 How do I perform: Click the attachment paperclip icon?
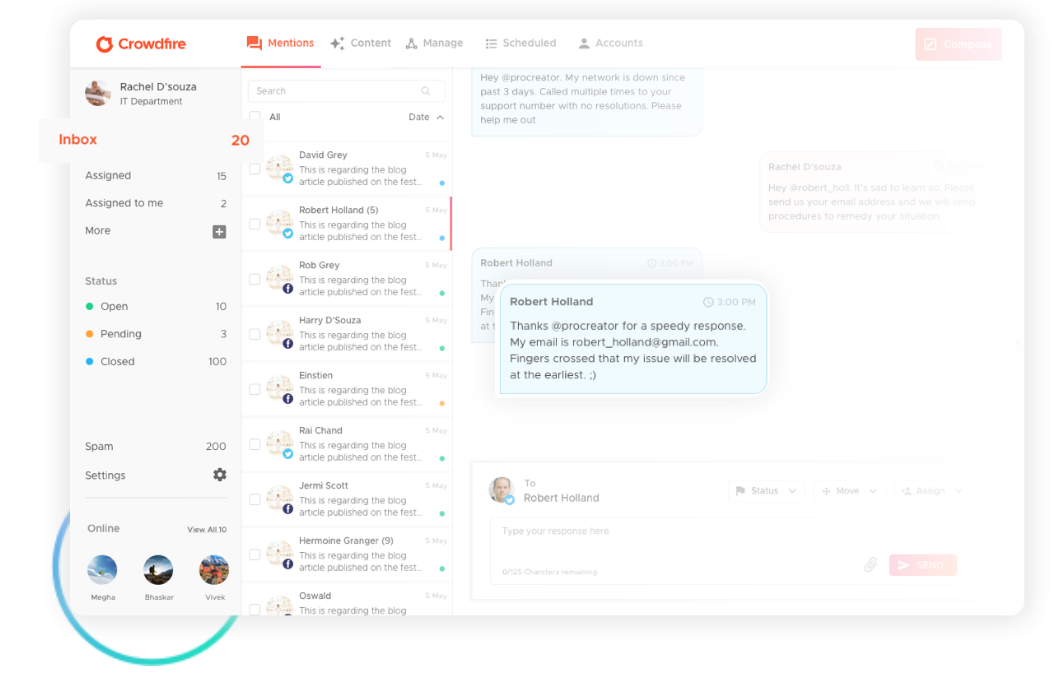(x=871, y=565)
